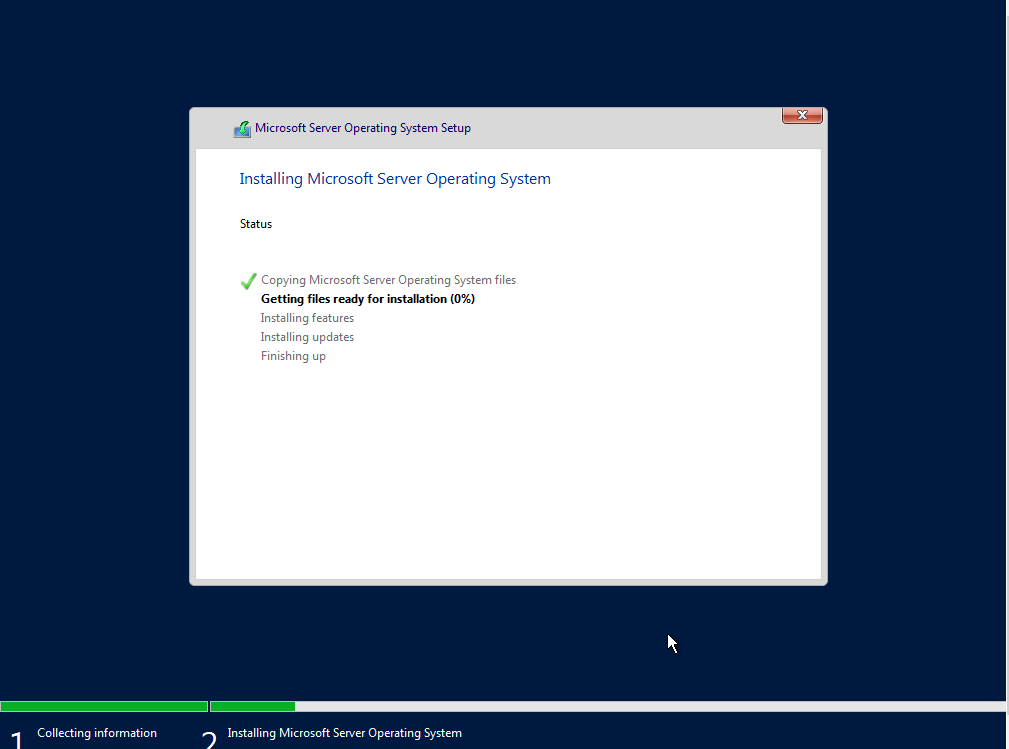
Task: Click the 'Status' label
Action: tap(256, 224)
